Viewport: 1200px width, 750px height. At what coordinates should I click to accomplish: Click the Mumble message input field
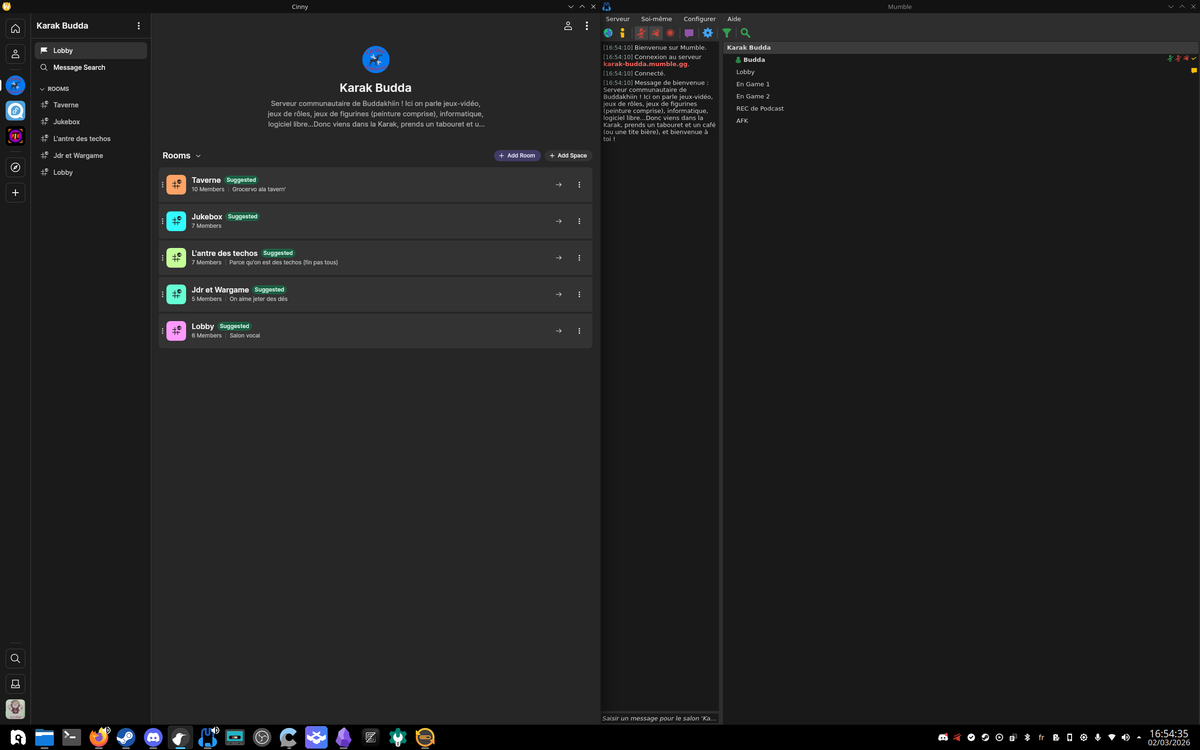[660, 717]
